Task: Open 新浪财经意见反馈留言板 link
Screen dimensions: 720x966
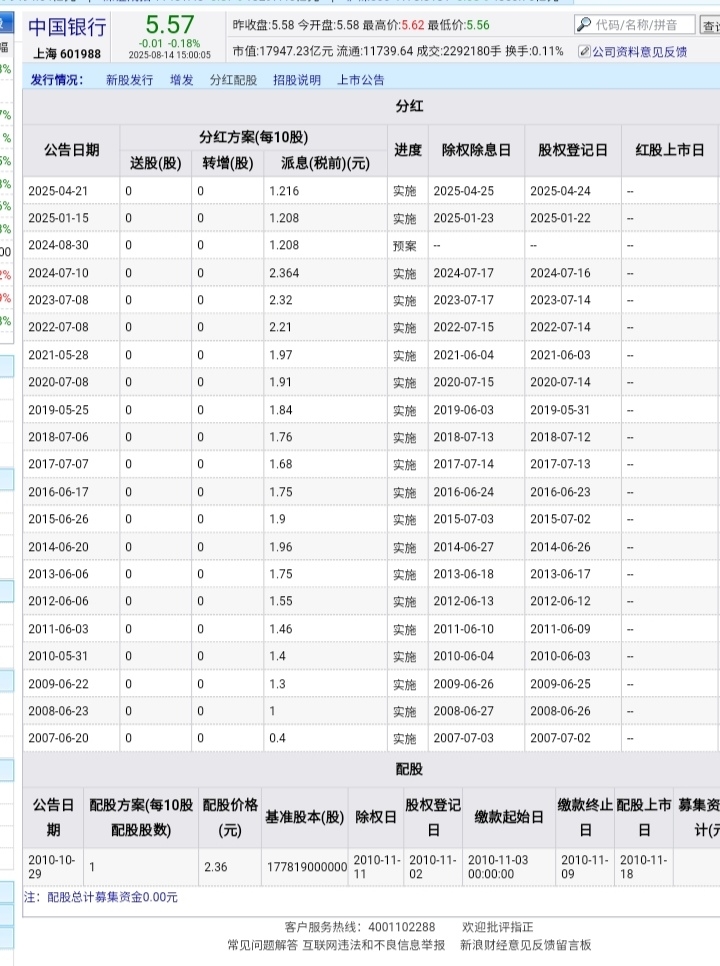Action: 525,944
